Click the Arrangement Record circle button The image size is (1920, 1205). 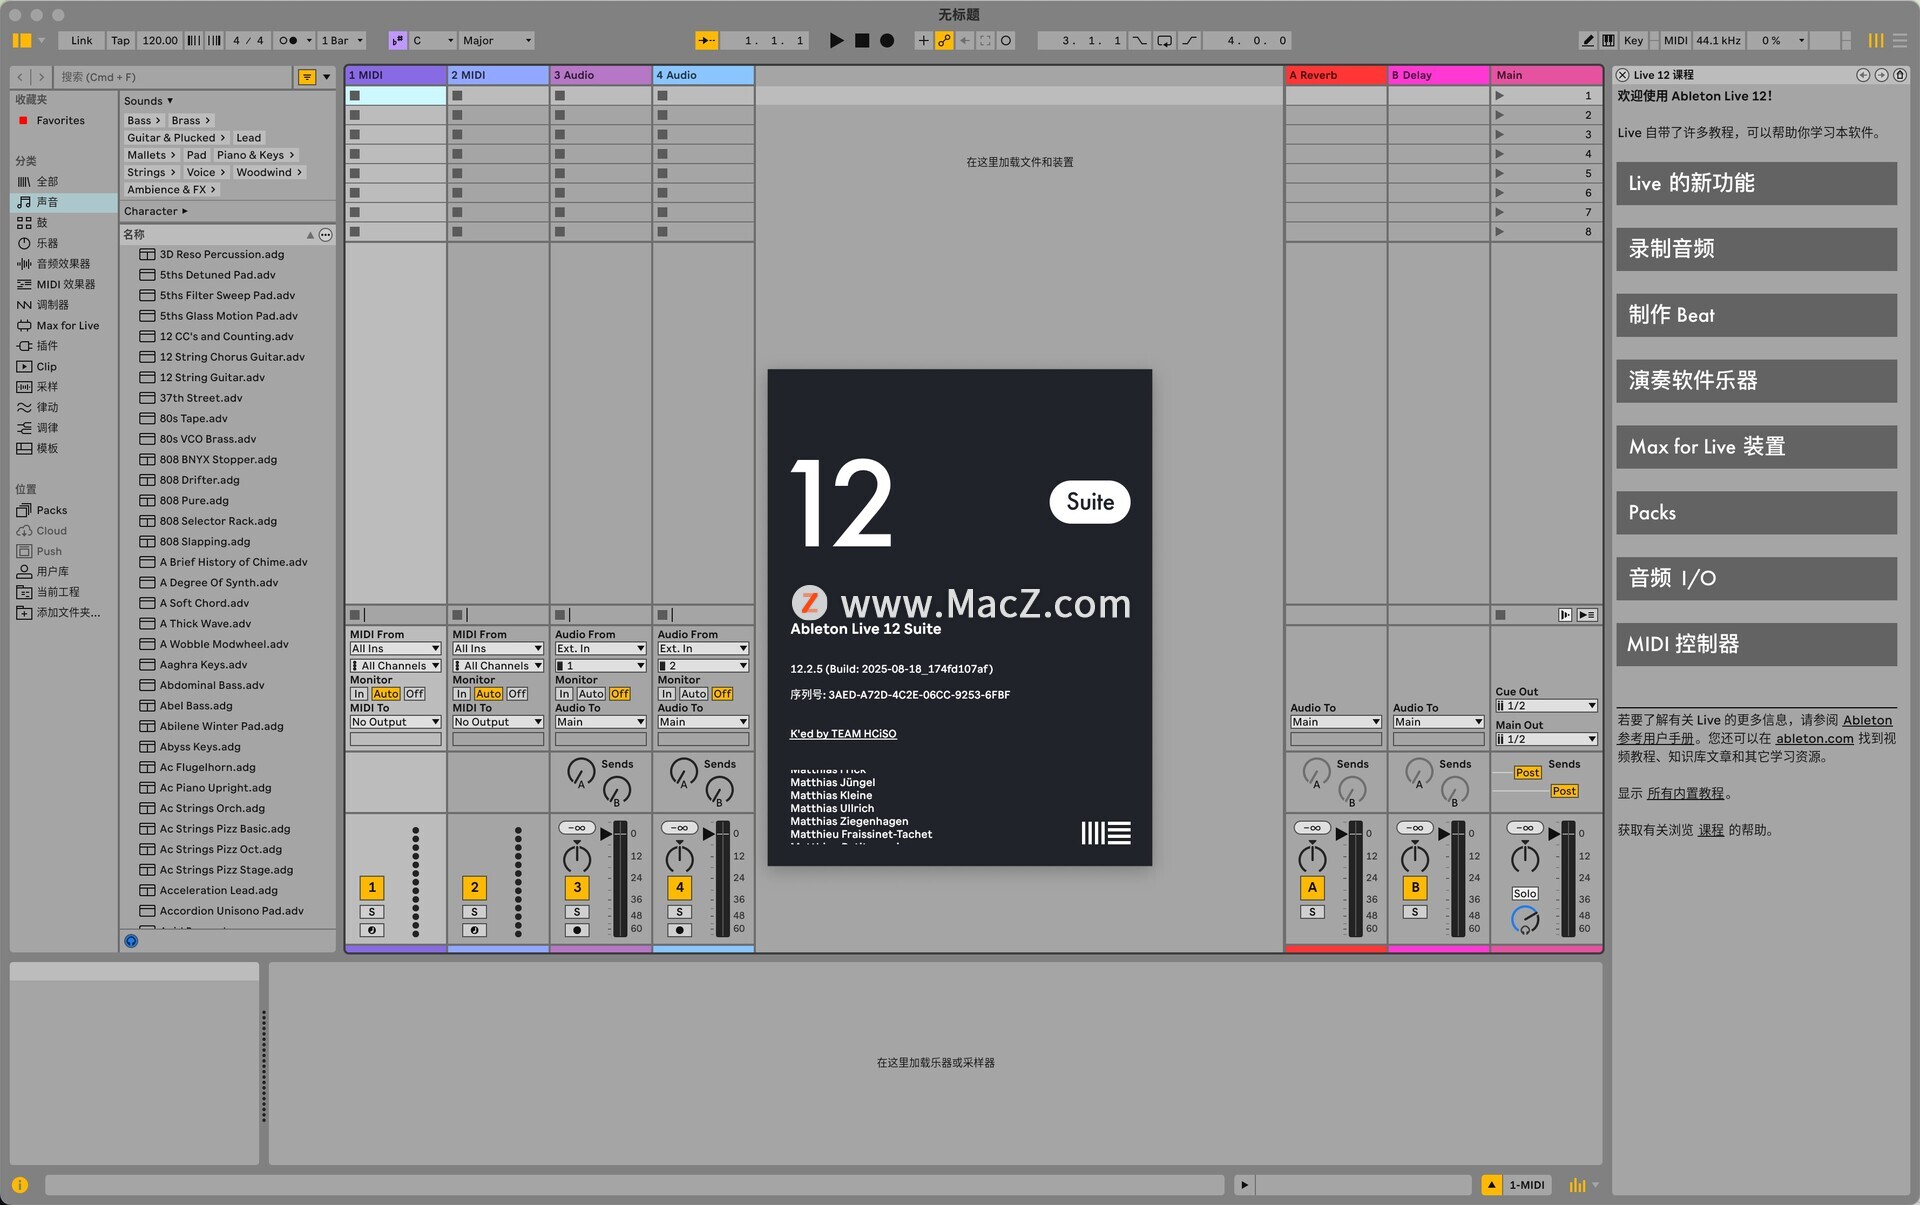(x=887, y=41)
